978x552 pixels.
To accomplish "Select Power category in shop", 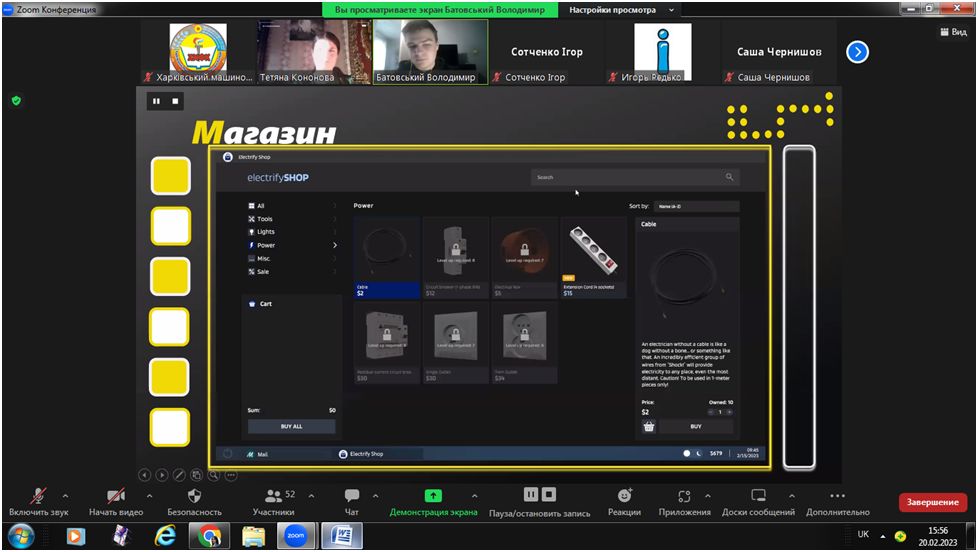I will tap(292, 245).
